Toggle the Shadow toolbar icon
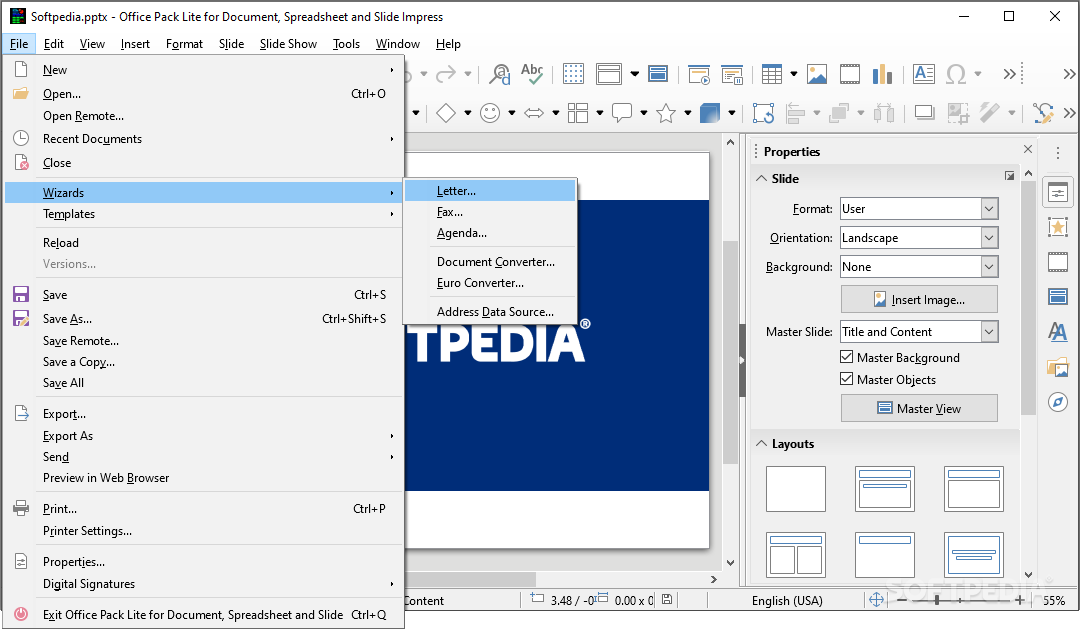The height and width of the screenshot is (629, 1080). [x=924, y=113]
